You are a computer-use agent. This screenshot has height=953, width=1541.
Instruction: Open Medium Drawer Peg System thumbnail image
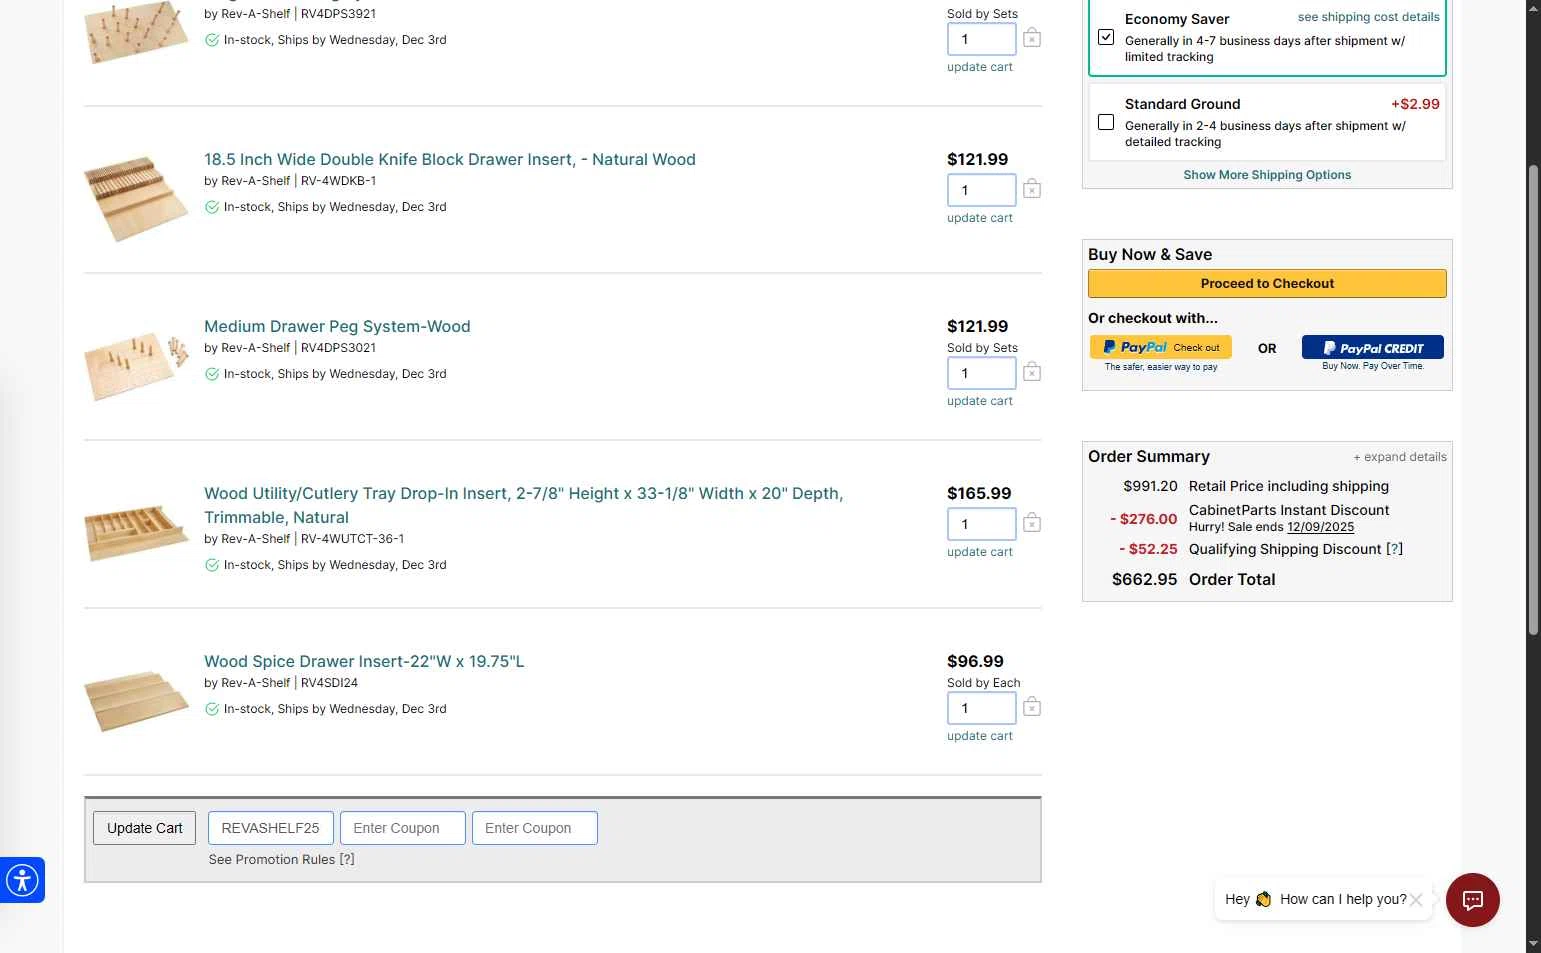tap(136, 365)
